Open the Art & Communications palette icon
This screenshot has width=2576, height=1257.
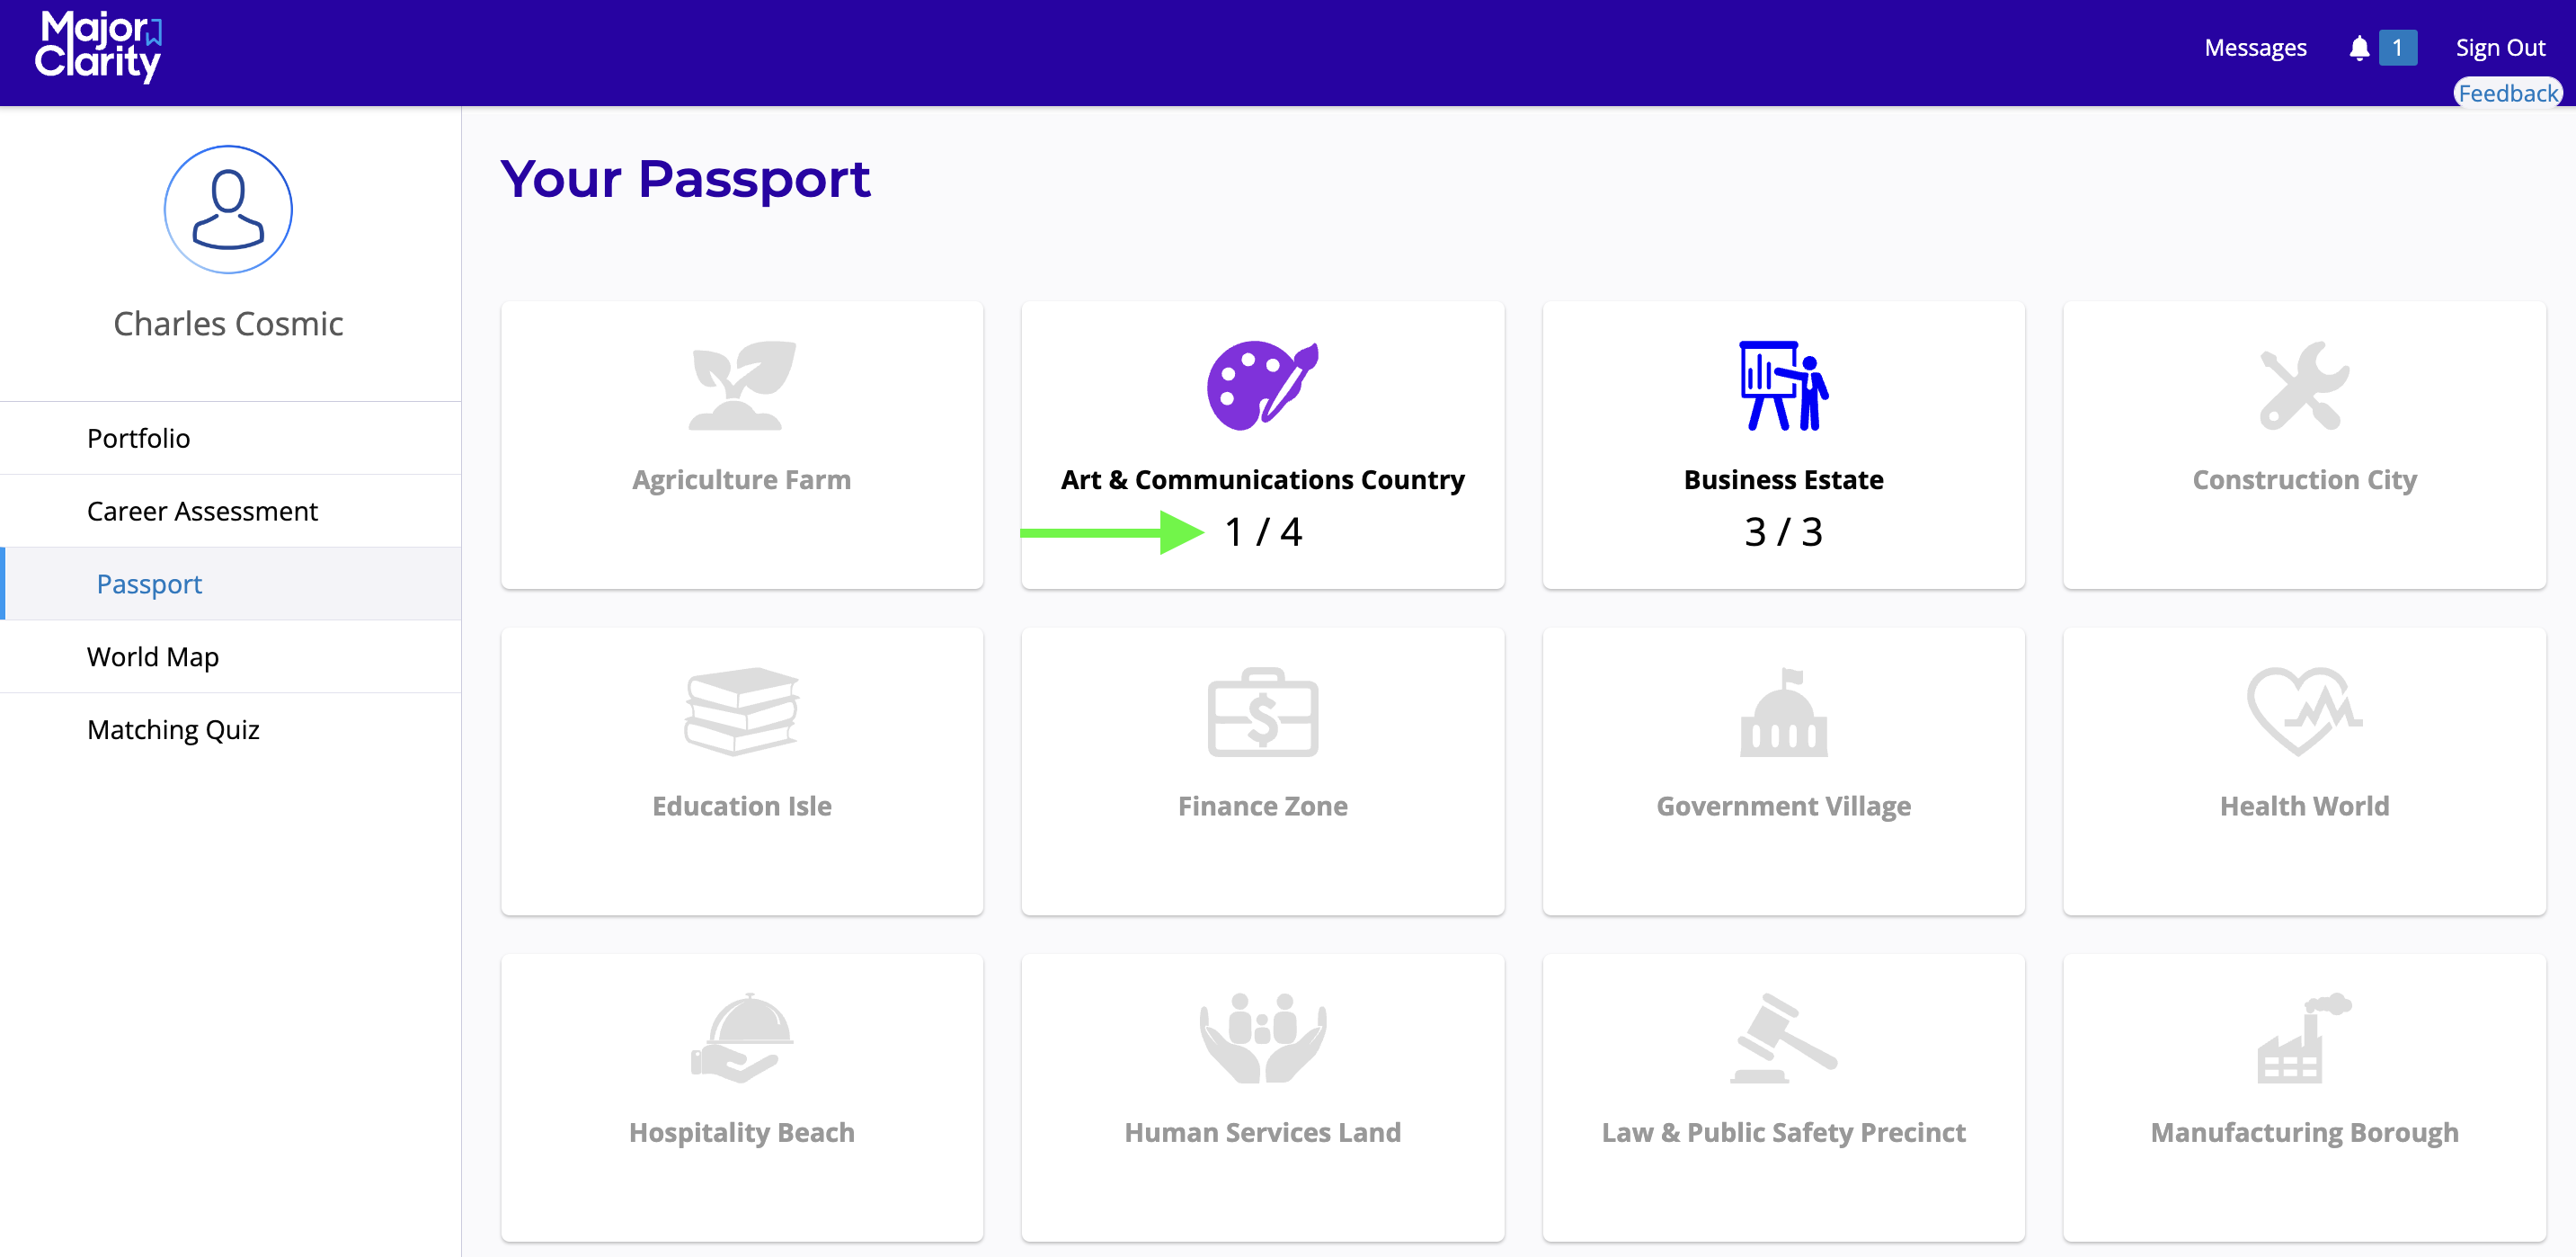tap(1262, 386)
